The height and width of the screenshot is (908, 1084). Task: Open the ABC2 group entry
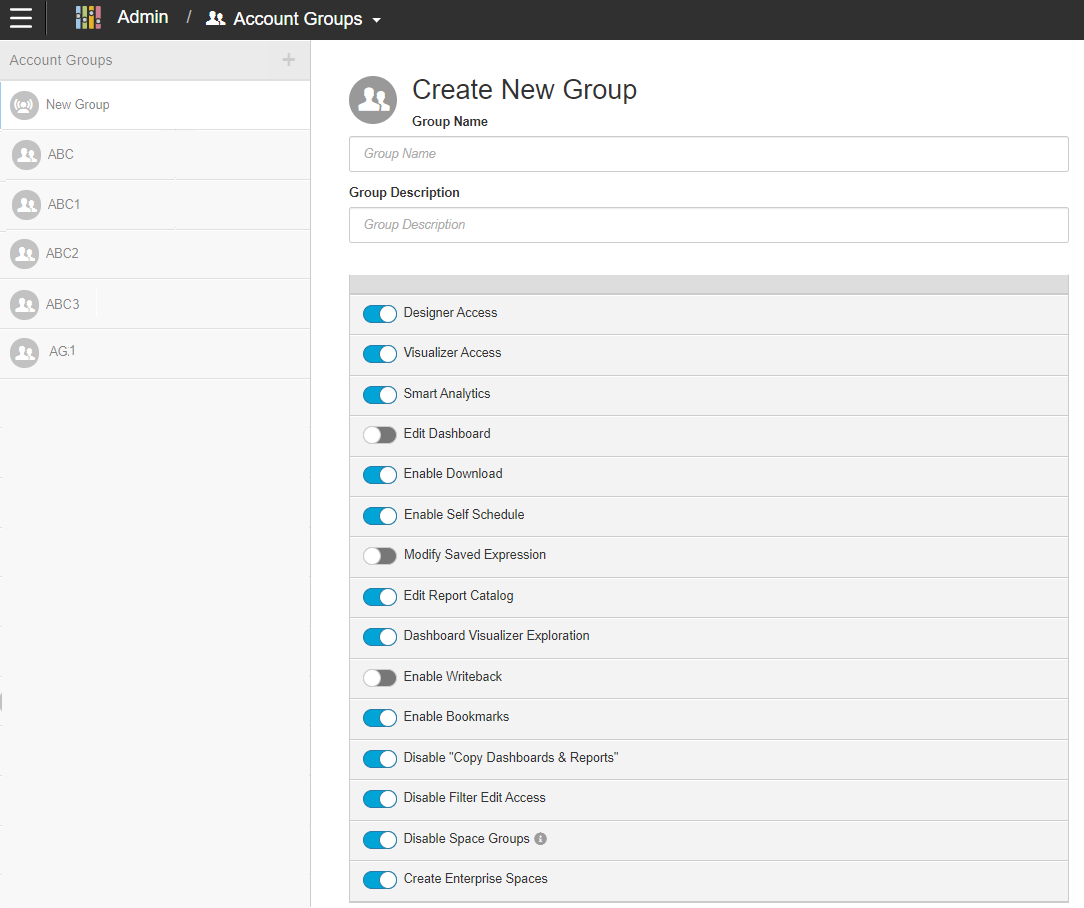point(62,254)
